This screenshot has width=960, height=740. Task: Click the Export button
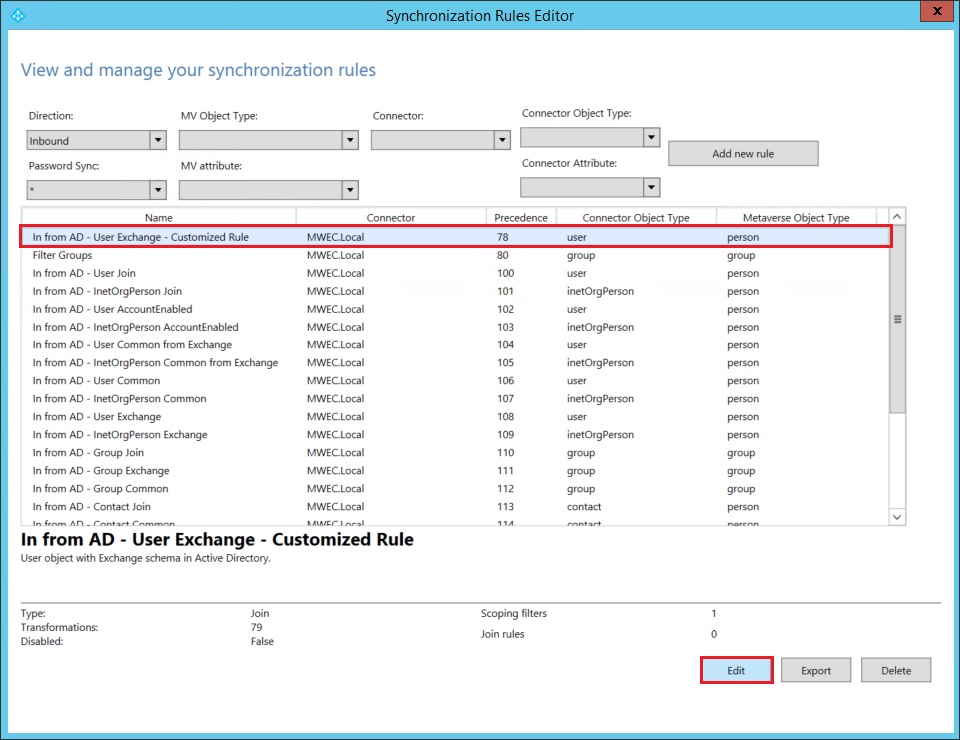816,670
